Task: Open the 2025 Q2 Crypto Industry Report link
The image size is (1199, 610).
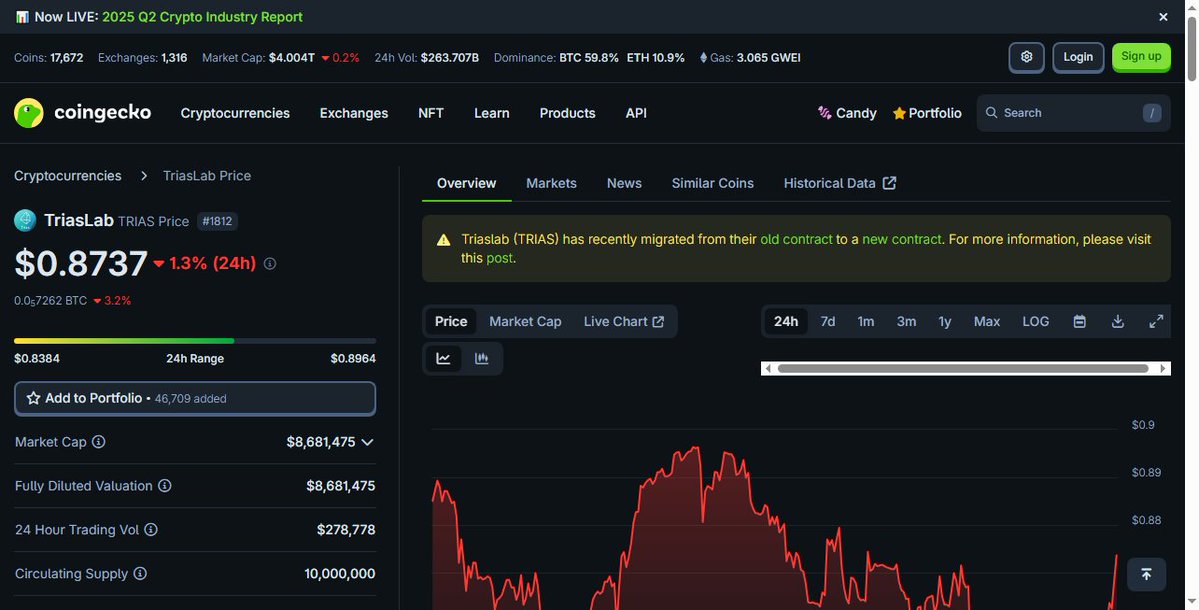Action: (x=203, y=17)
